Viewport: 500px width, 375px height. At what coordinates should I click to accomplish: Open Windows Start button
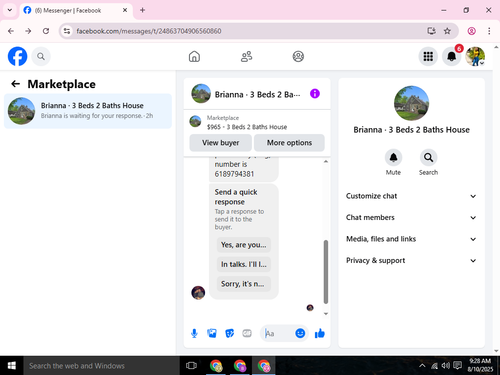[x=11, y=366]
